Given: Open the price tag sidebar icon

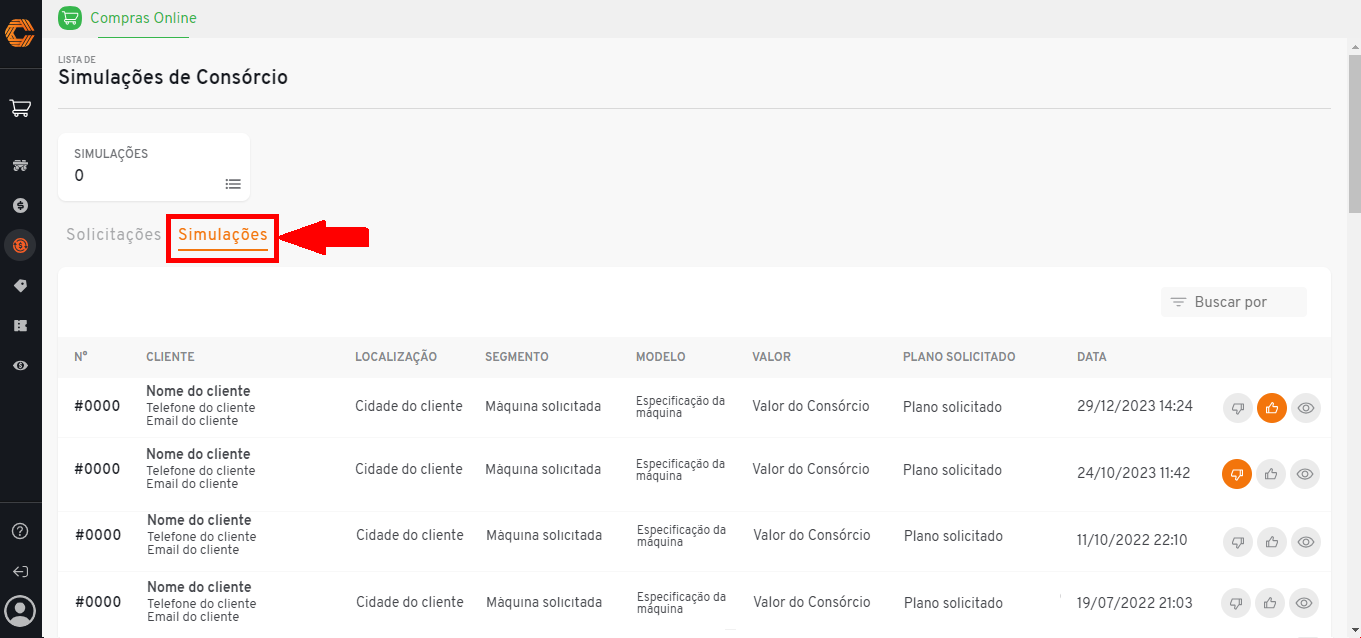Looking at the screenshot, I should 20,286.
